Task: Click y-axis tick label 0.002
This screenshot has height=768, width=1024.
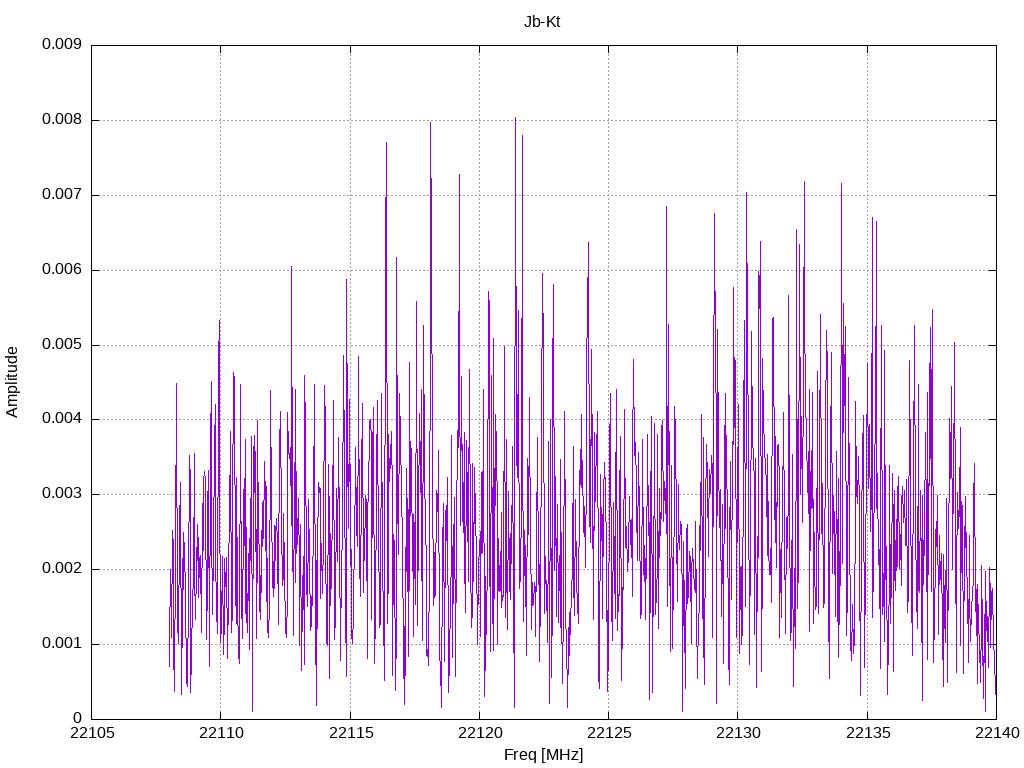Action: (x=62, y=569)
